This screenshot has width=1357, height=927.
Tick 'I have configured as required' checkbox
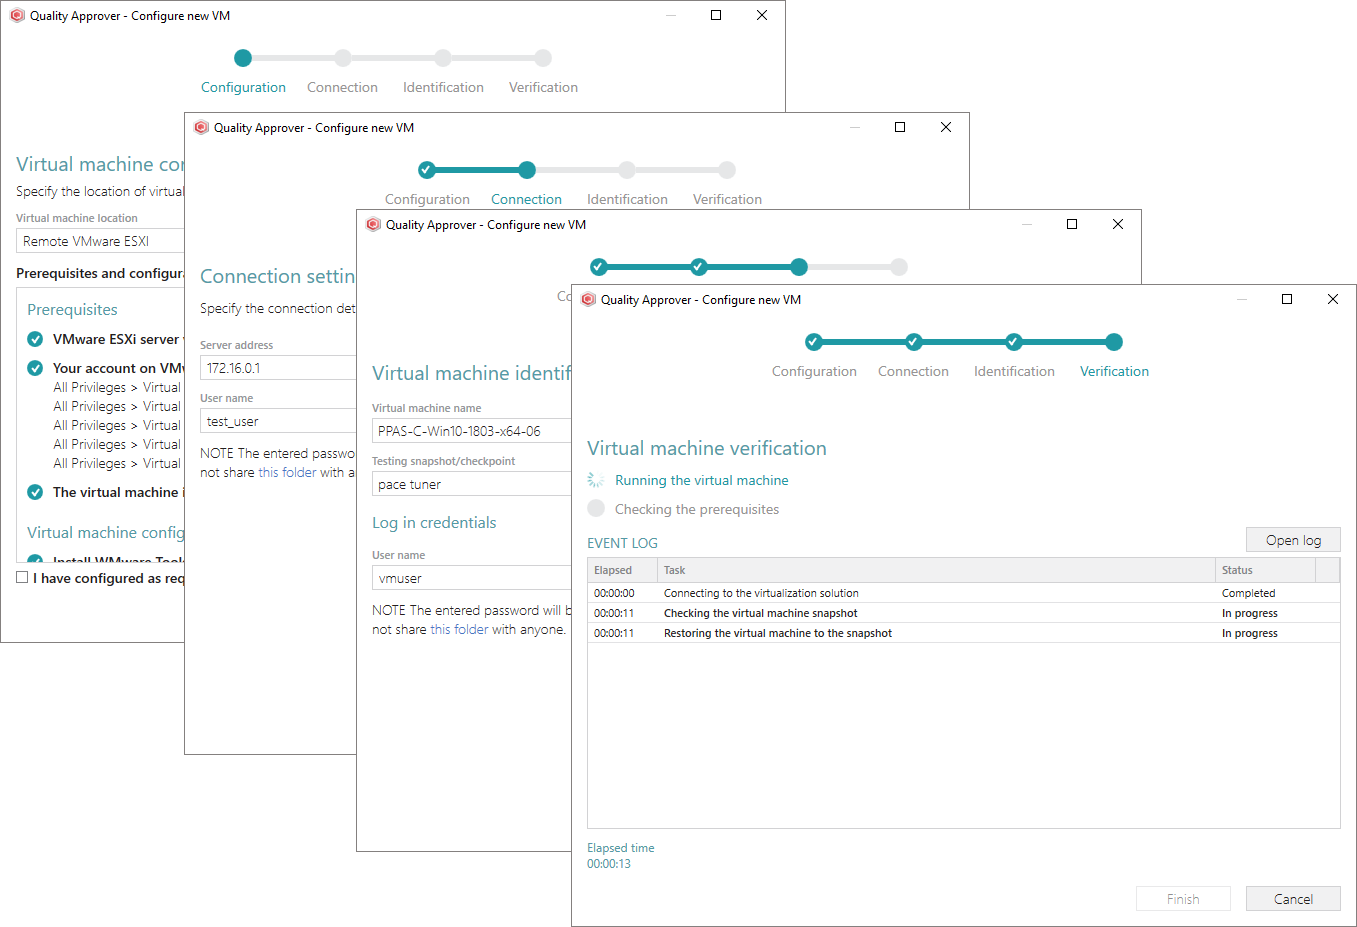point(22,577)
